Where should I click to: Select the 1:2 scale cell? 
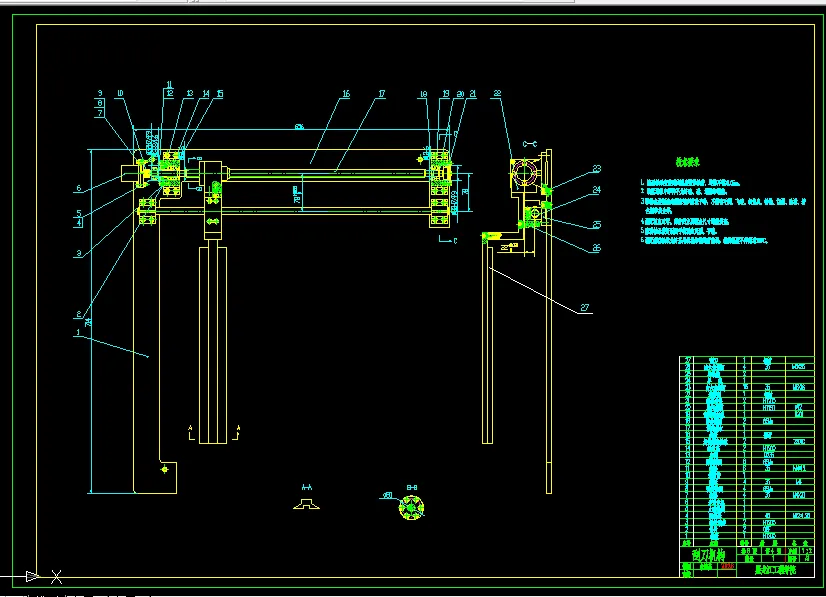click(x=807, y=551)
